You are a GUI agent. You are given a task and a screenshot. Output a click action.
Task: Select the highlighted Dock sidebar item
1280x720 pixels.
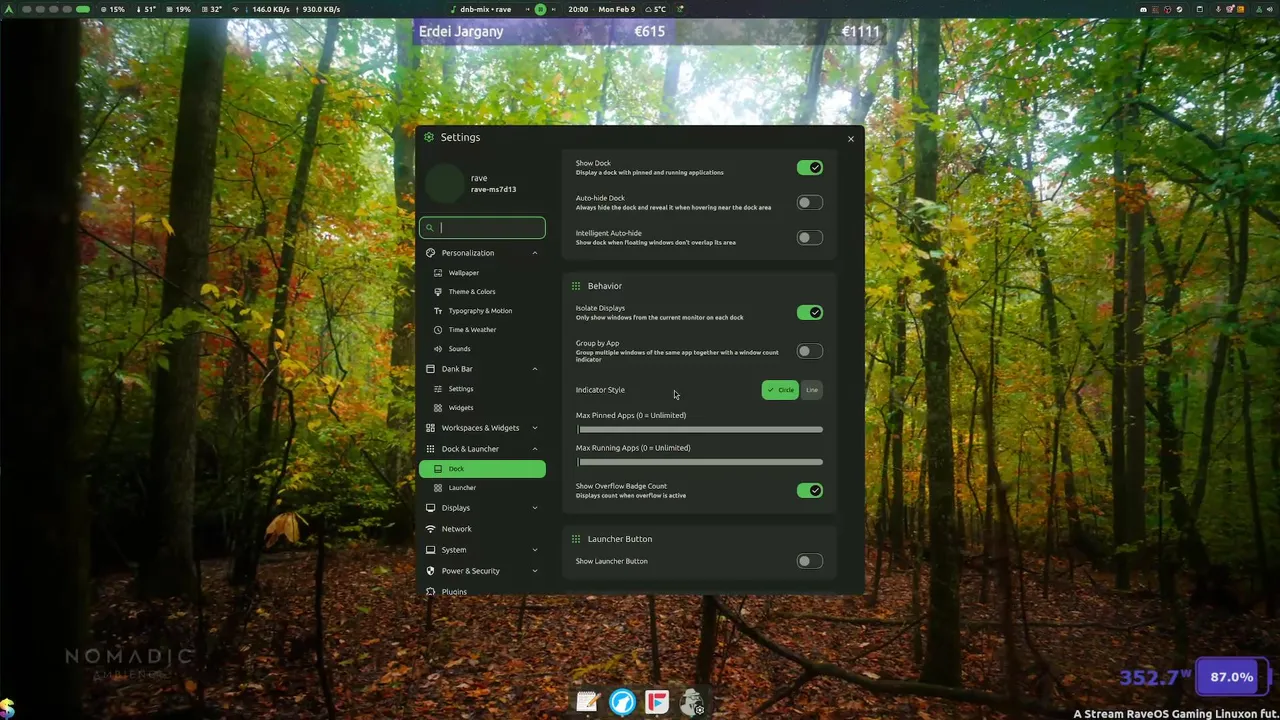tap(482, 469)
